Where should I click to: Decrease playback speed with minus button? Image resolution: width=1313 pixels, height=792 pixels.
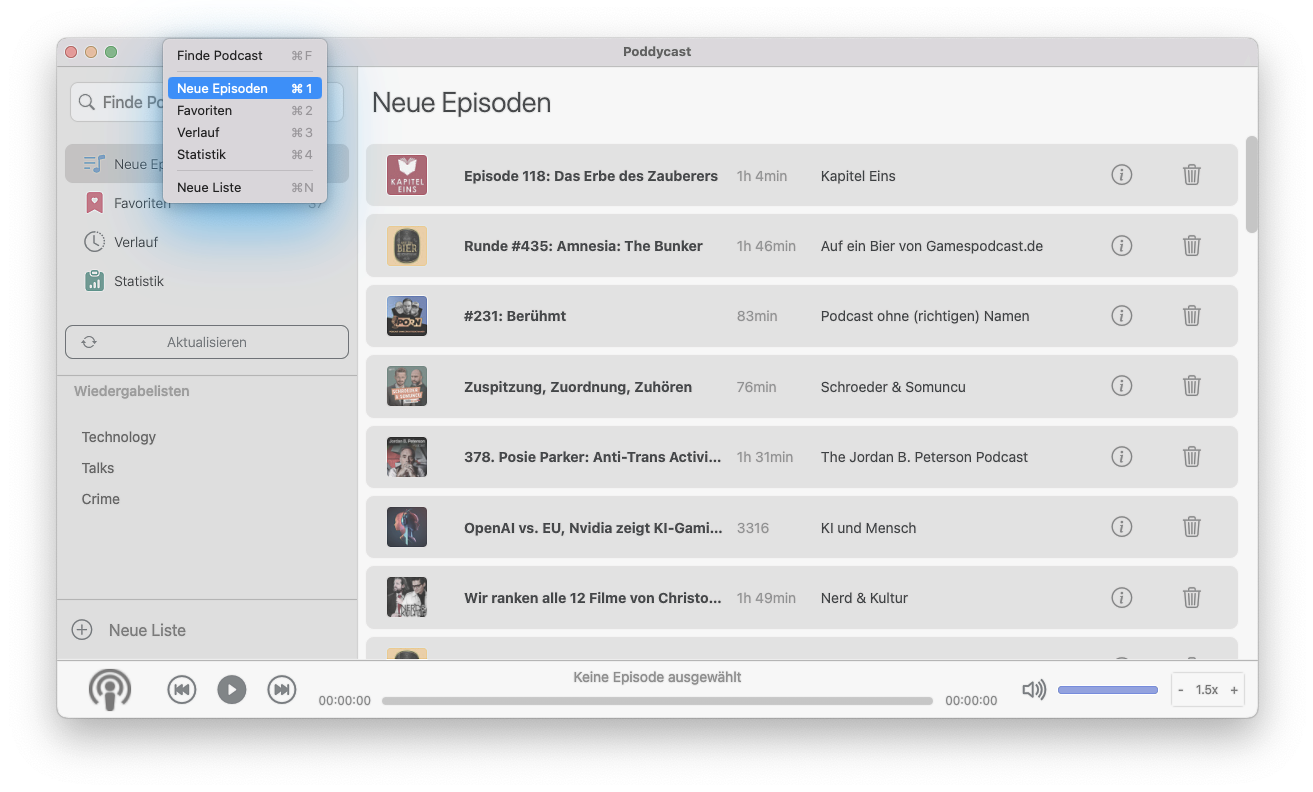tap(1181, 690)
